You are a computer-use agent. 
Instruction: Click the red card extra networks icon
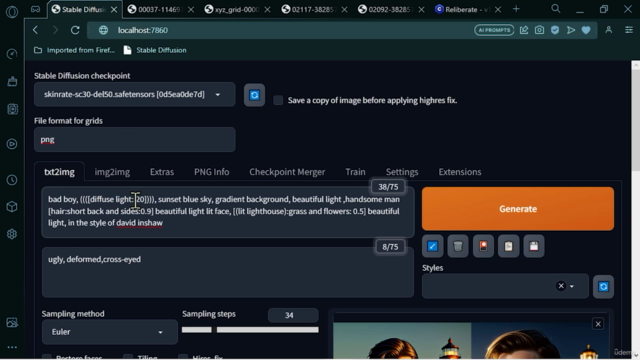(x=483, y=246)
